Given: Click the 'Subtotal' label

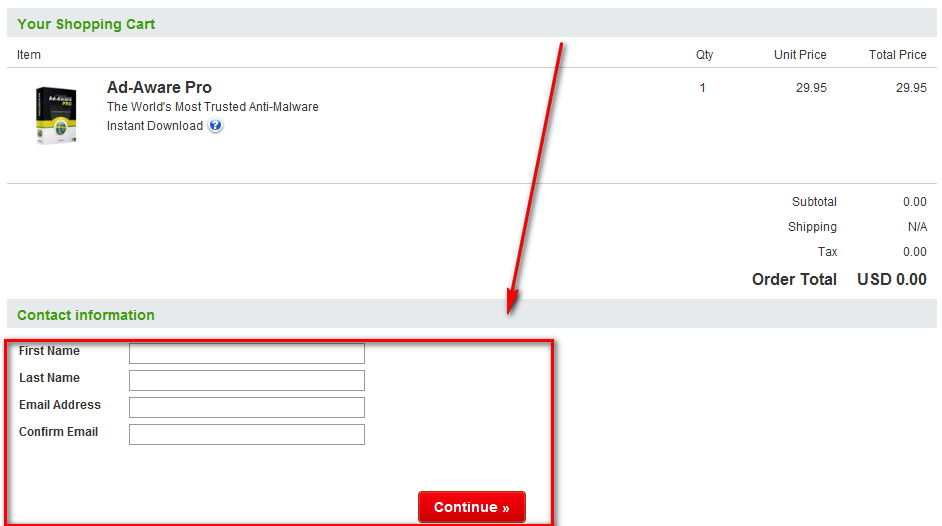Looking at the screenshot, I should pos(814,202).
